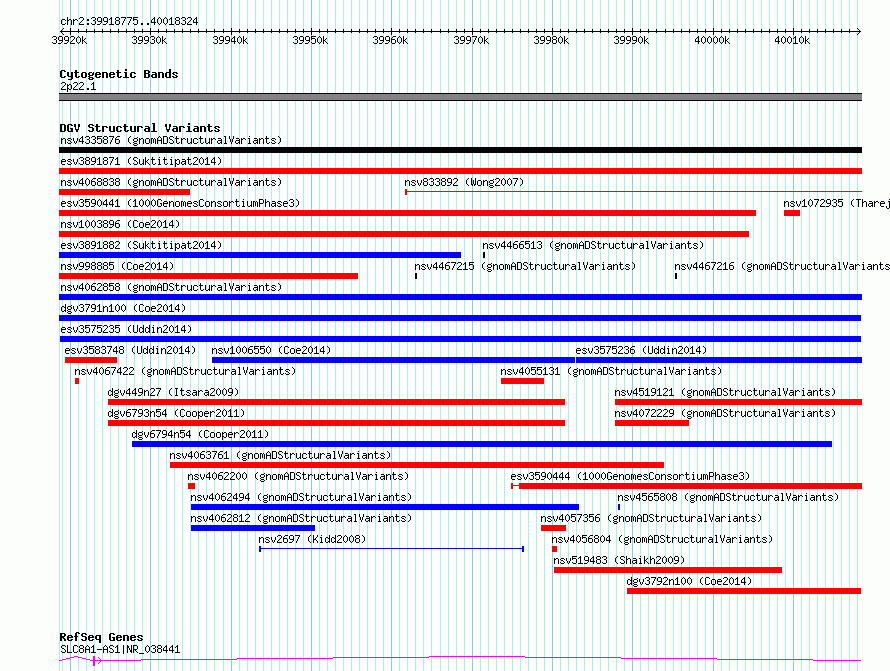The image size is (890, 671).
Task: Click the nsv998885 (Coe2014) label
Action: click(117, 266)
